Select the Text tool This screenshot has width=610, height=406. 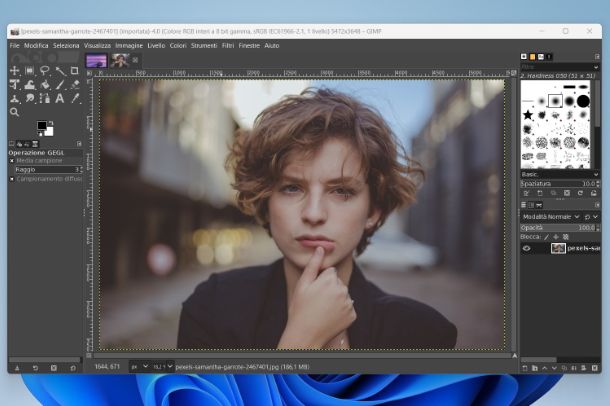tap(60, 98)
